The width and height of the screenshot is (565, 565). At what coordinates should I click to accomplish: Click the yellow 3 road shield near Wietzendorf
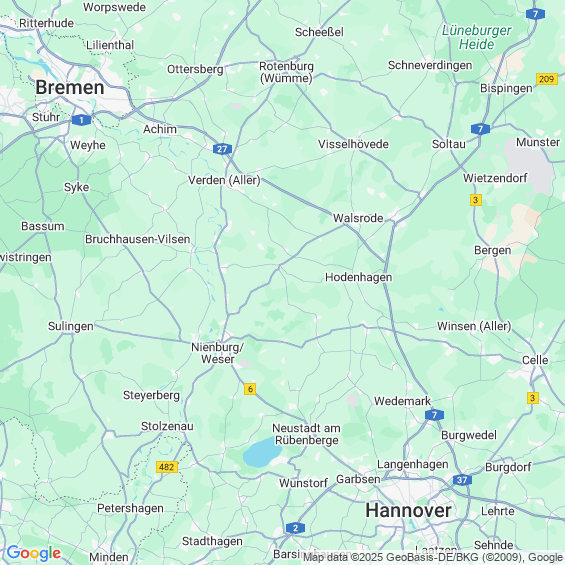[476, 200]
